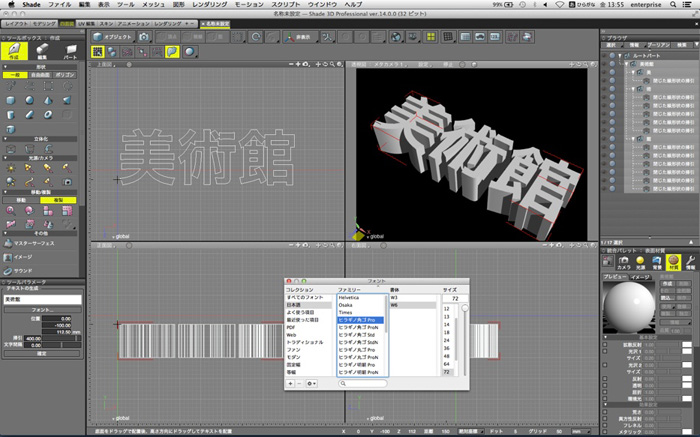Click the 確定 confirm button
Viewport: 700px width, 437px height.
tap(41, 354)
